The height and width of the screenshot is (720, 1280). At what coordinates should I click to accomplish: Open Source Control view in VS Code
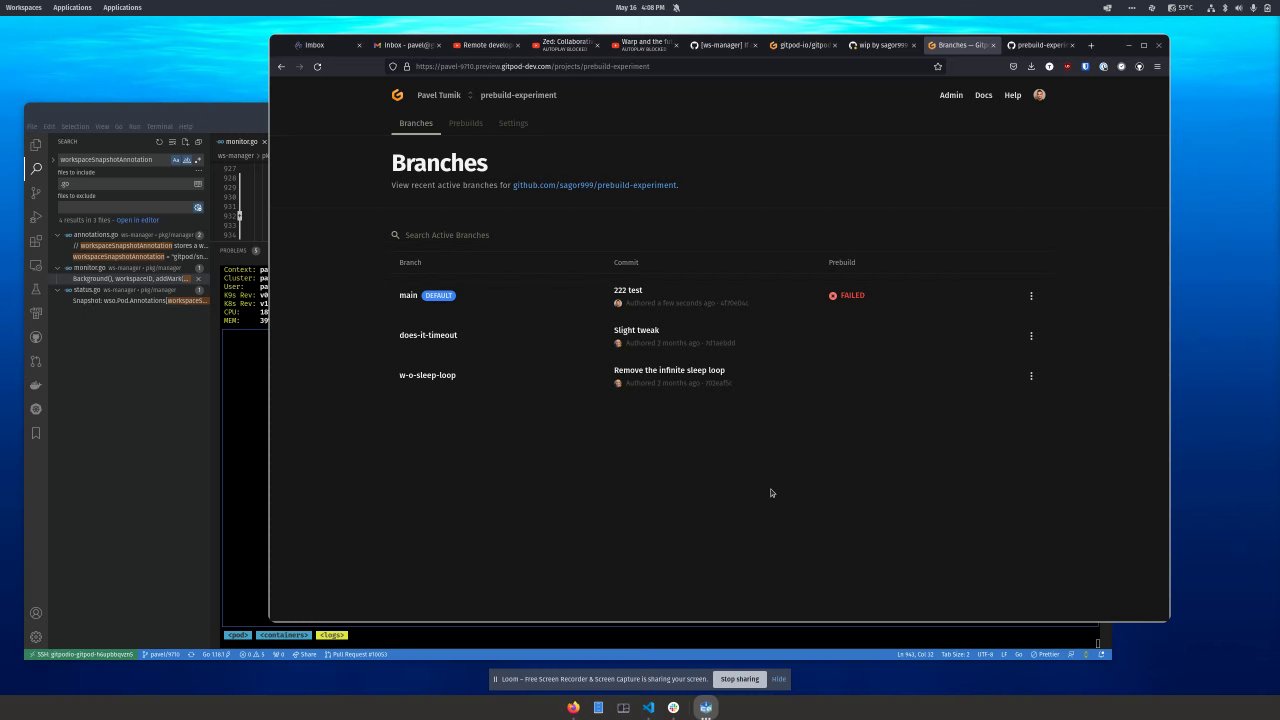[x=36, y=193]
